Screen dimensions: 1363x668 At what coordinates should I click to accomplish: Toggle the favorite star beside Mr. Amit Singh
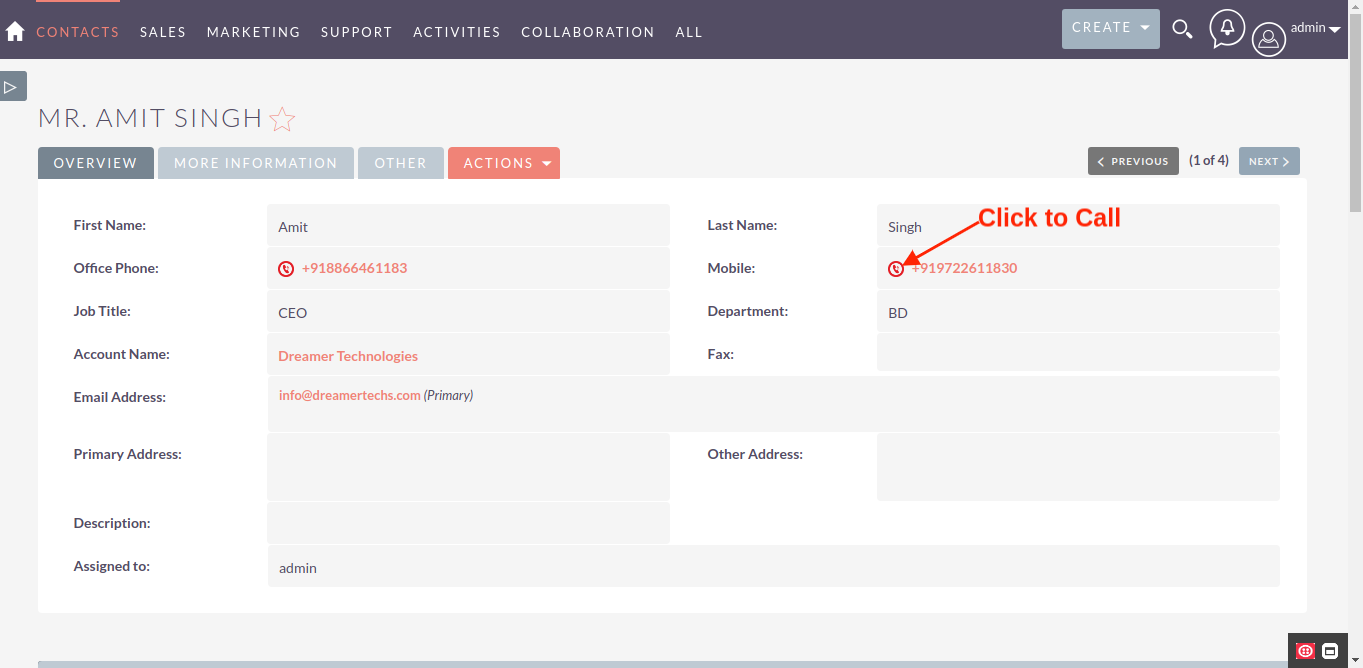pyautogui.click(x=282, y=118)
